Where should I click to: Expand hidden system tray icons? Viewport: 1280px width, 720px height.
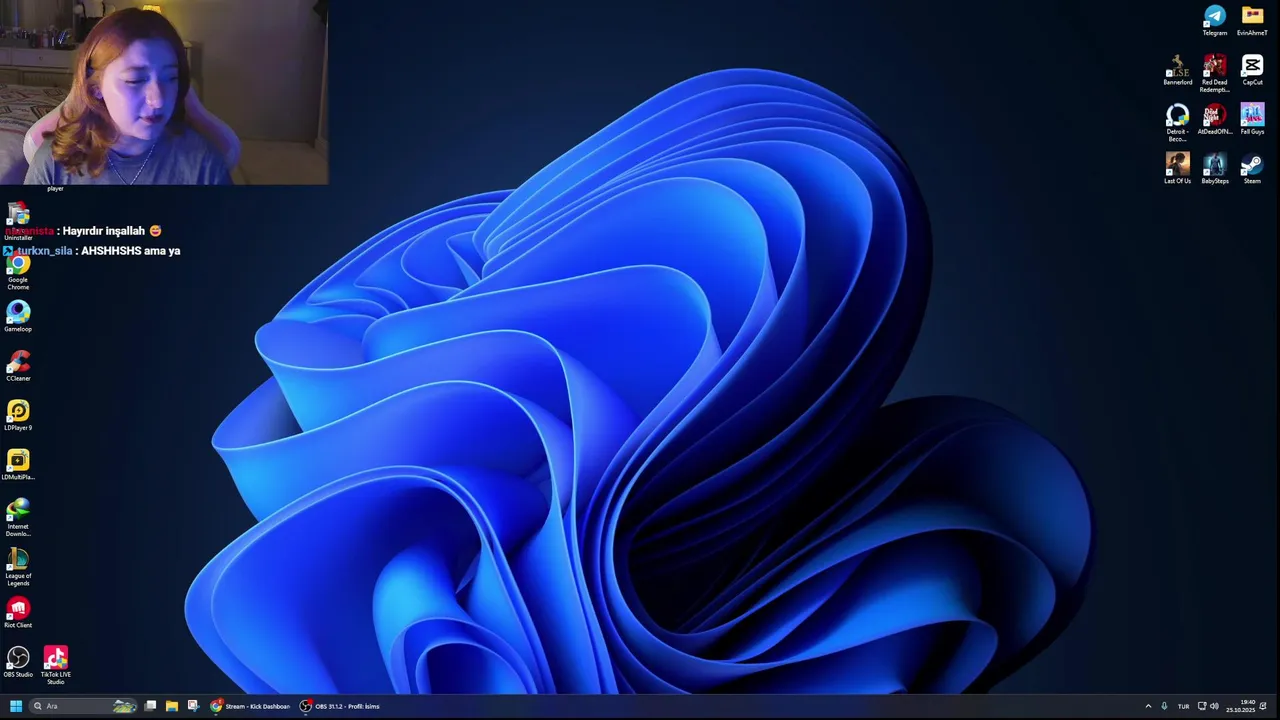[x=1148, y=706]
